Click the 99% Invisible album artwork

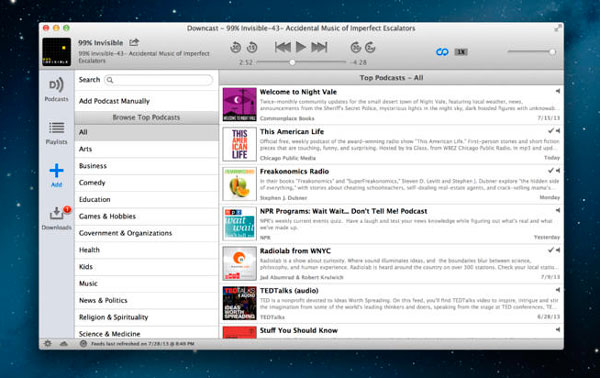click(57, 52)
